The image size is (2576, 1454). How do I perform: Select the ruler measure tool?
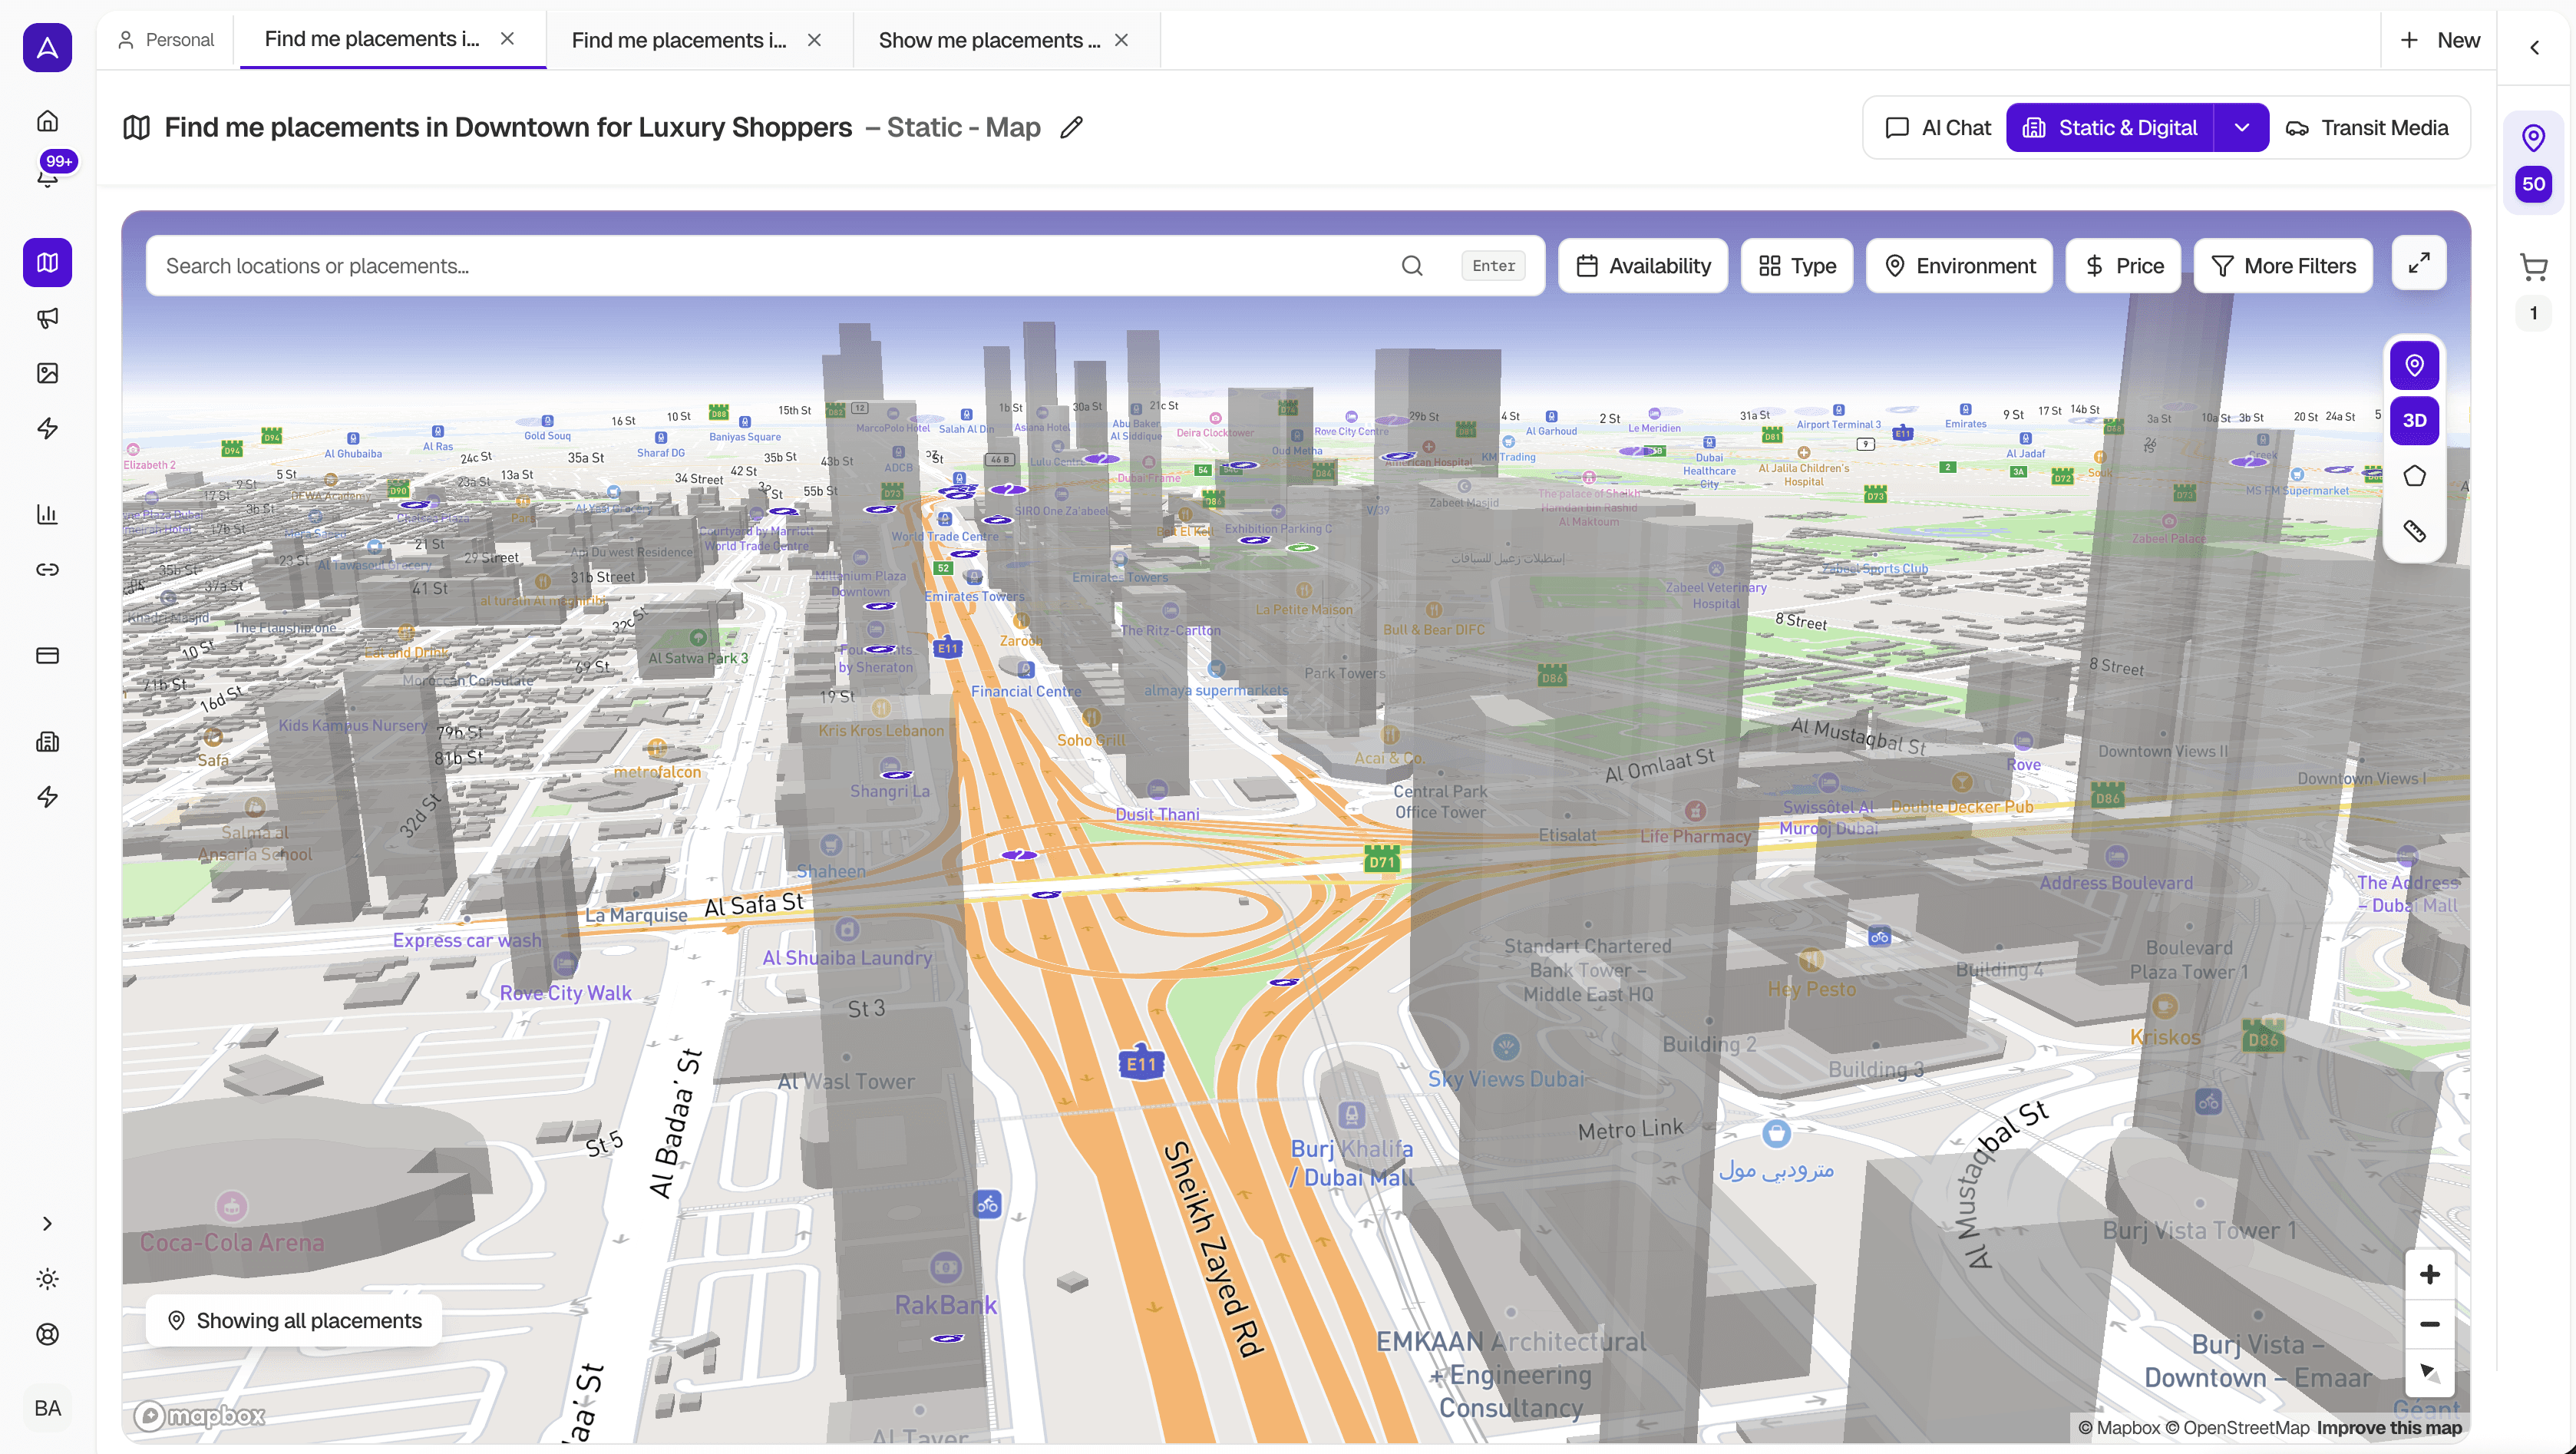click(2413, 531)
